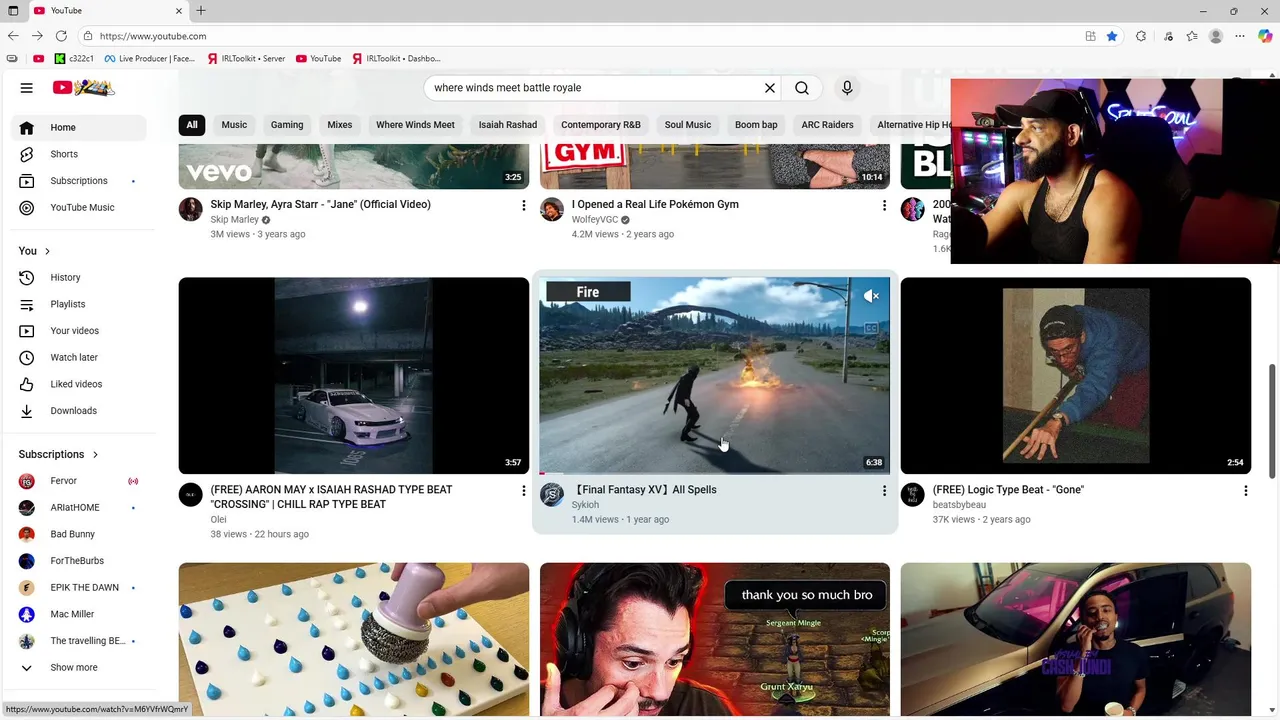This screenshot has height=720, width=1280.
Task: Click the browser back arrow
Action: (13, 36)
